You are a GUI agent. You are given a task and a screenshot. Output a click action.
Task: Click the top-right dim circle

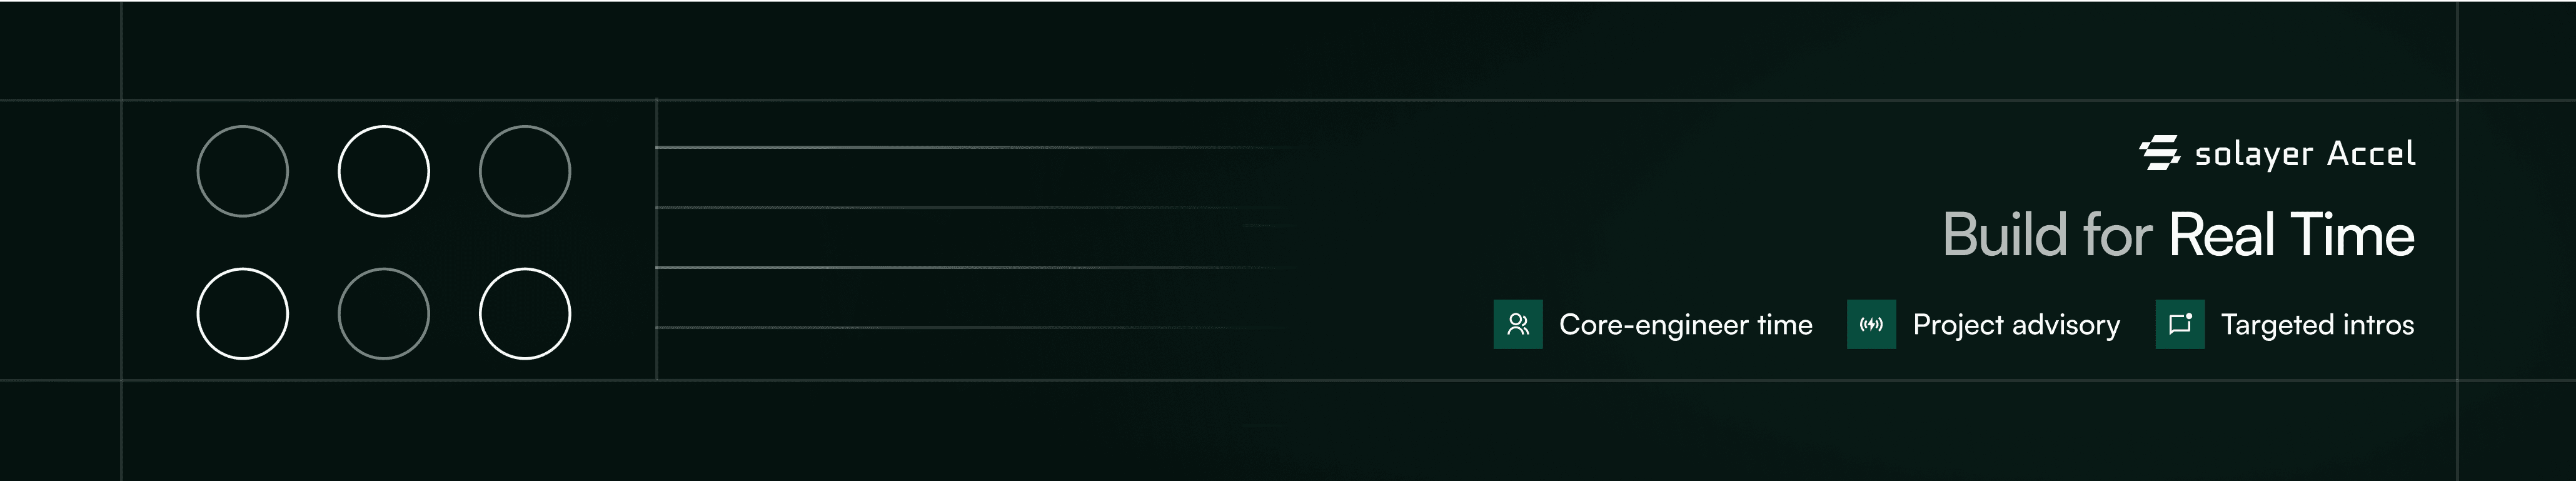tap(525, 171)
